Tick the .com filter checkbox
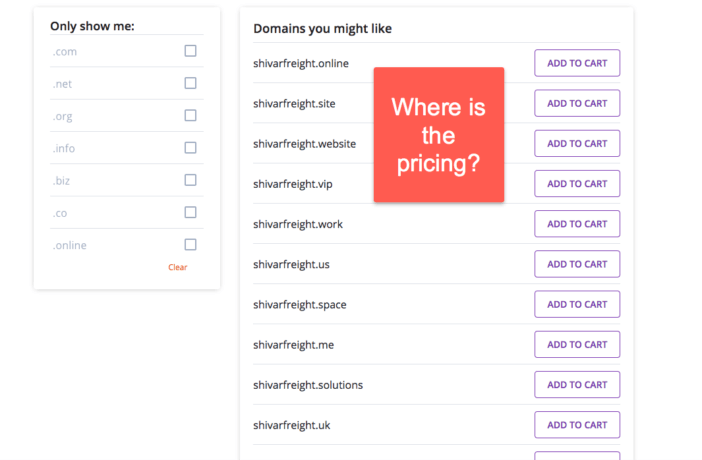The width and height of the screenshot is (702, 460). 190,51
